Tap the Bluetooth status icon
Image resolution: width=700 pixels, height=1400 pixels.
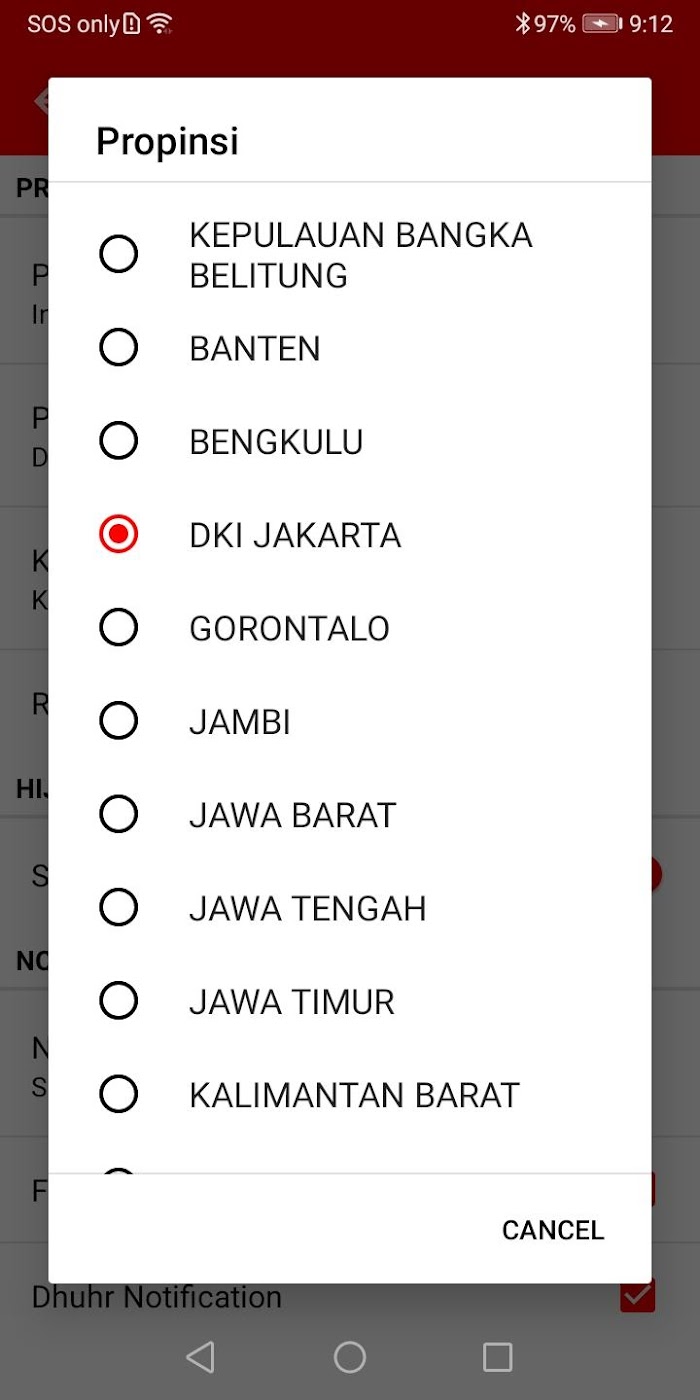[522, 23]
